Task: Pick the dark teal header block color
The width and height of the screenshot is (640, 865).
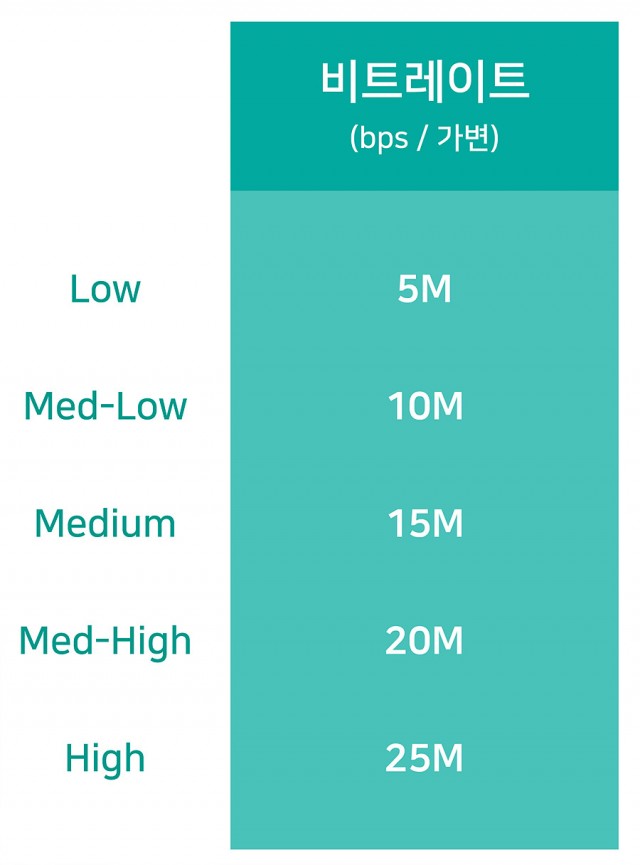Action: pos(424,106)
